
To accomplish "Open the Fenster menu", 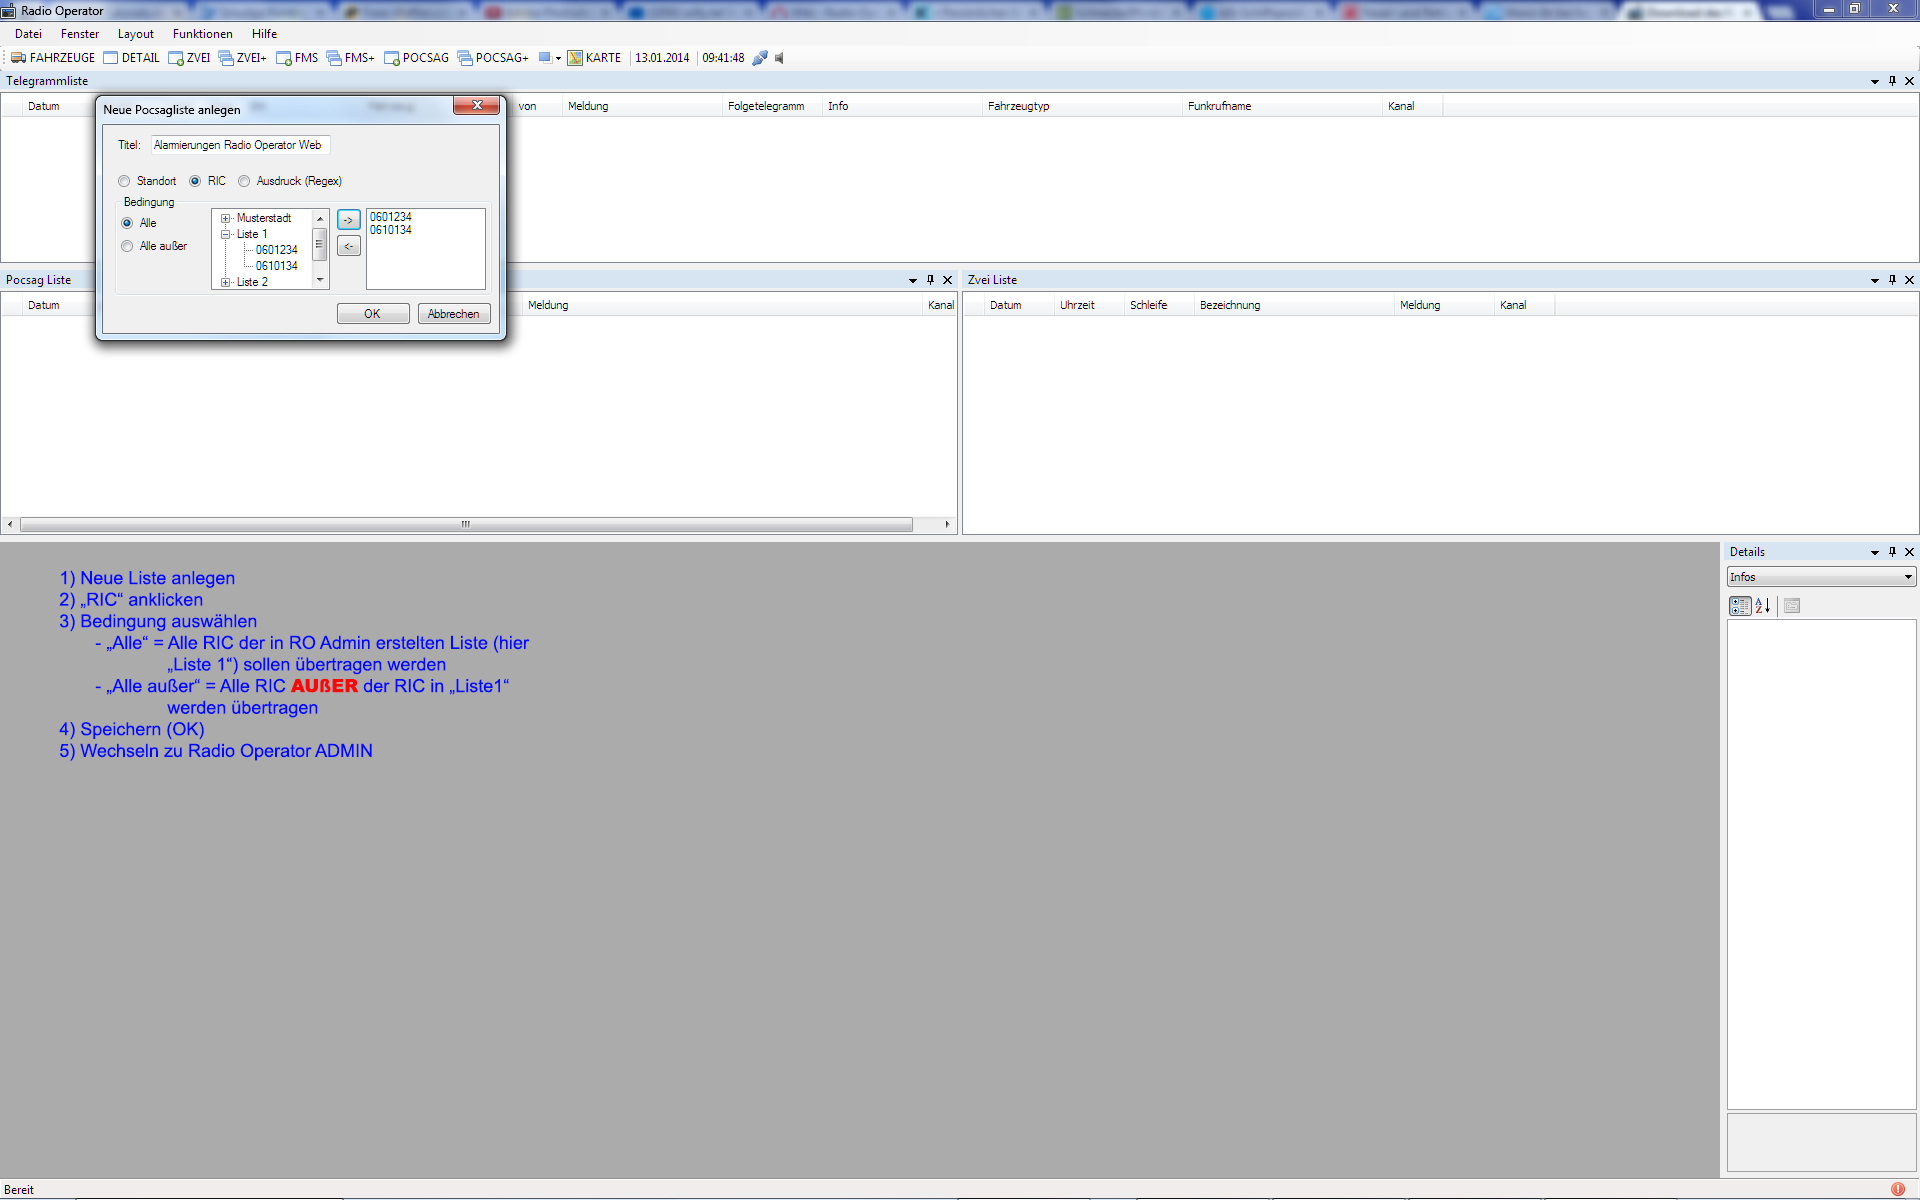I will tap(80, 34).
